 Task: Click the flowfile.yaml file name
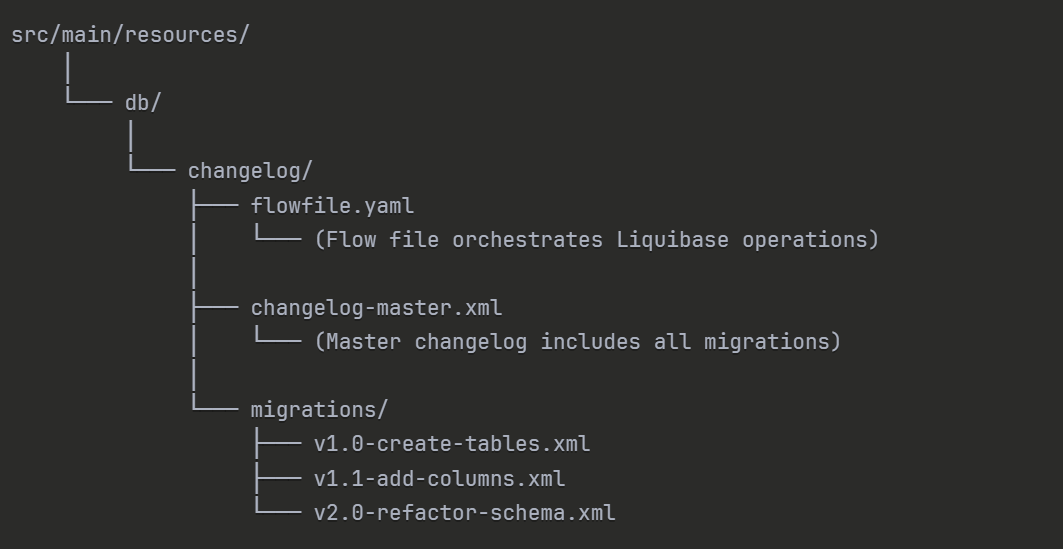(332, 206)
